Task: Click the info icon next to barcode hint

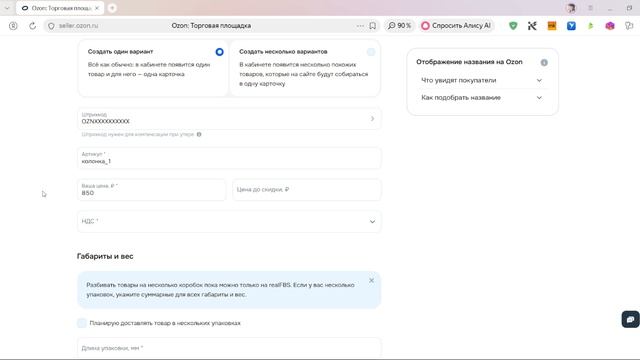Action: pyautogui.click(x=199, y=134)
